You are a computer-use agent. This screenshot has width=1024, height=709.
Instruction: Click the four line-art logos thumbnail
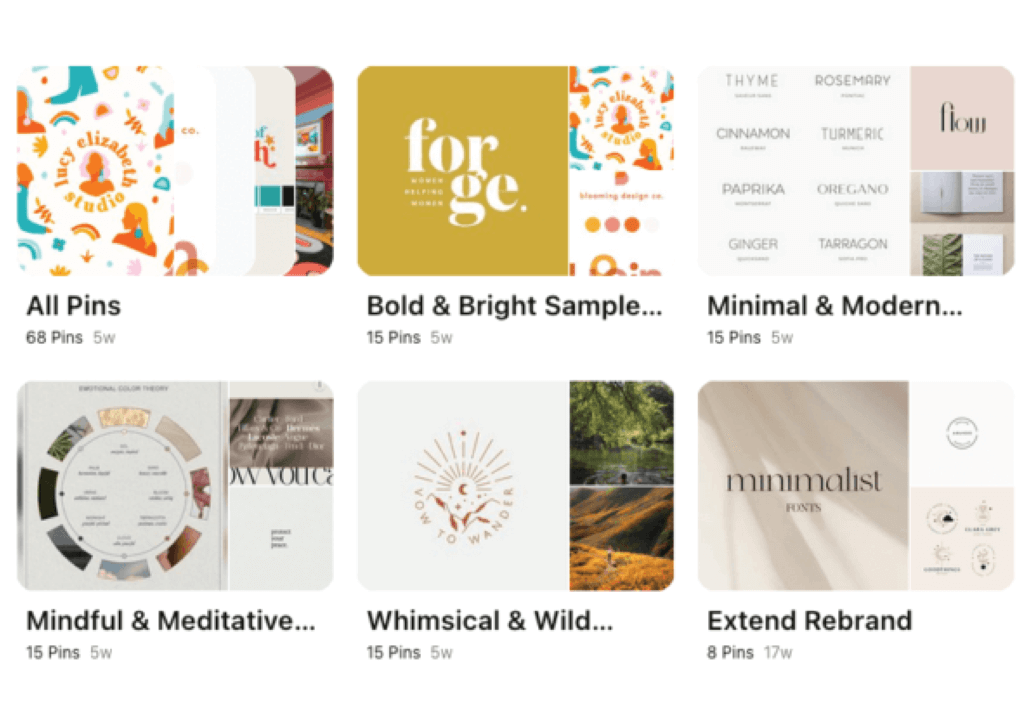[962, 539]
